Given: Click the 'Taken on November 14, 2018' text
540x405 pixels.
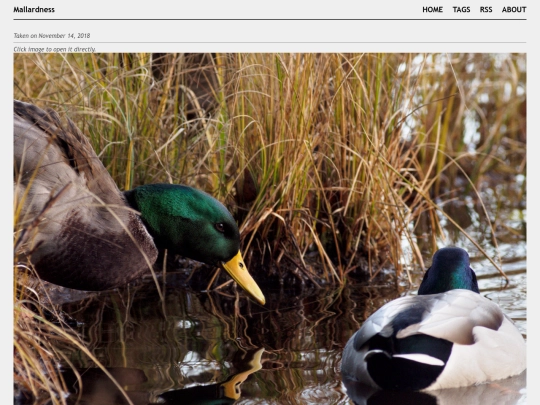Looking at the screenshot, I should pyautogui.click(x=52, y=36).
